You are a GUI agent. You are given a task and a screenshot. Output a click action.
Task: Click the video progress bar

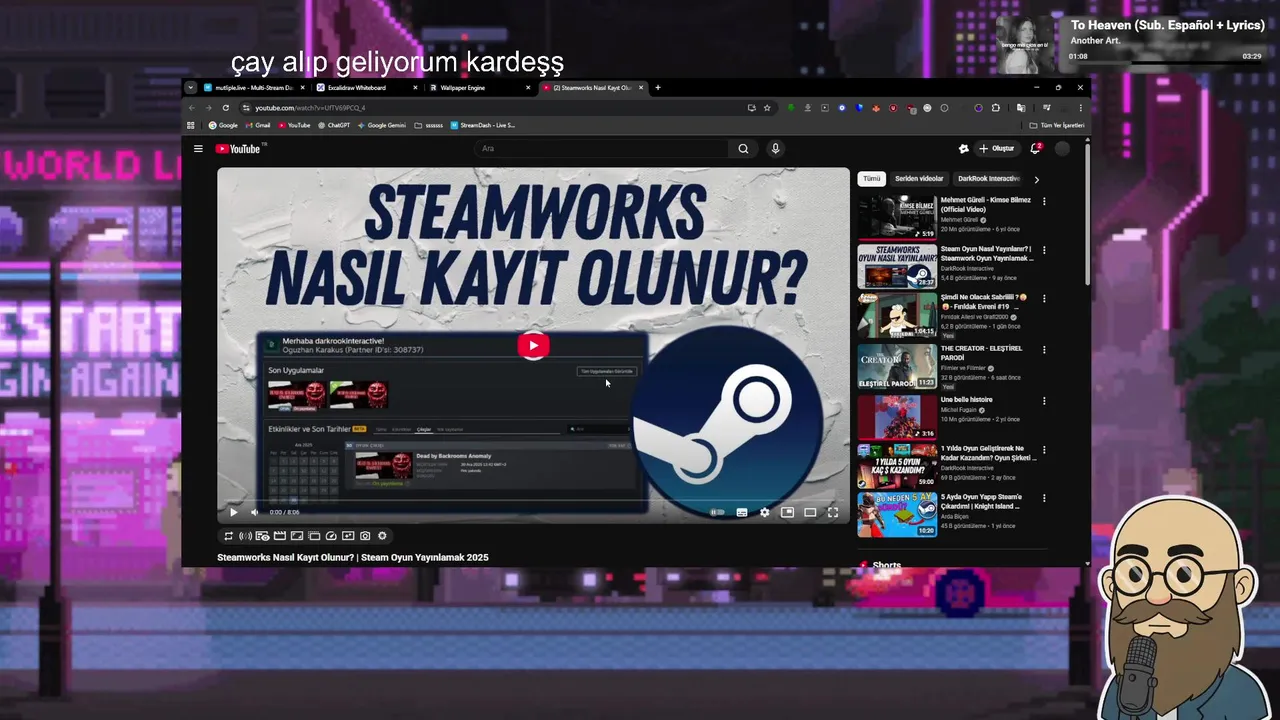click(x=533, y=500)
